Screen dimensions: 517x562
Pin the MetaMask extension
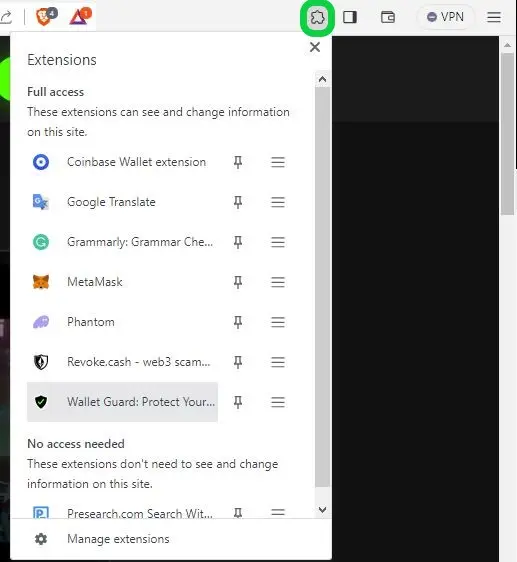(x=238, y=282)
